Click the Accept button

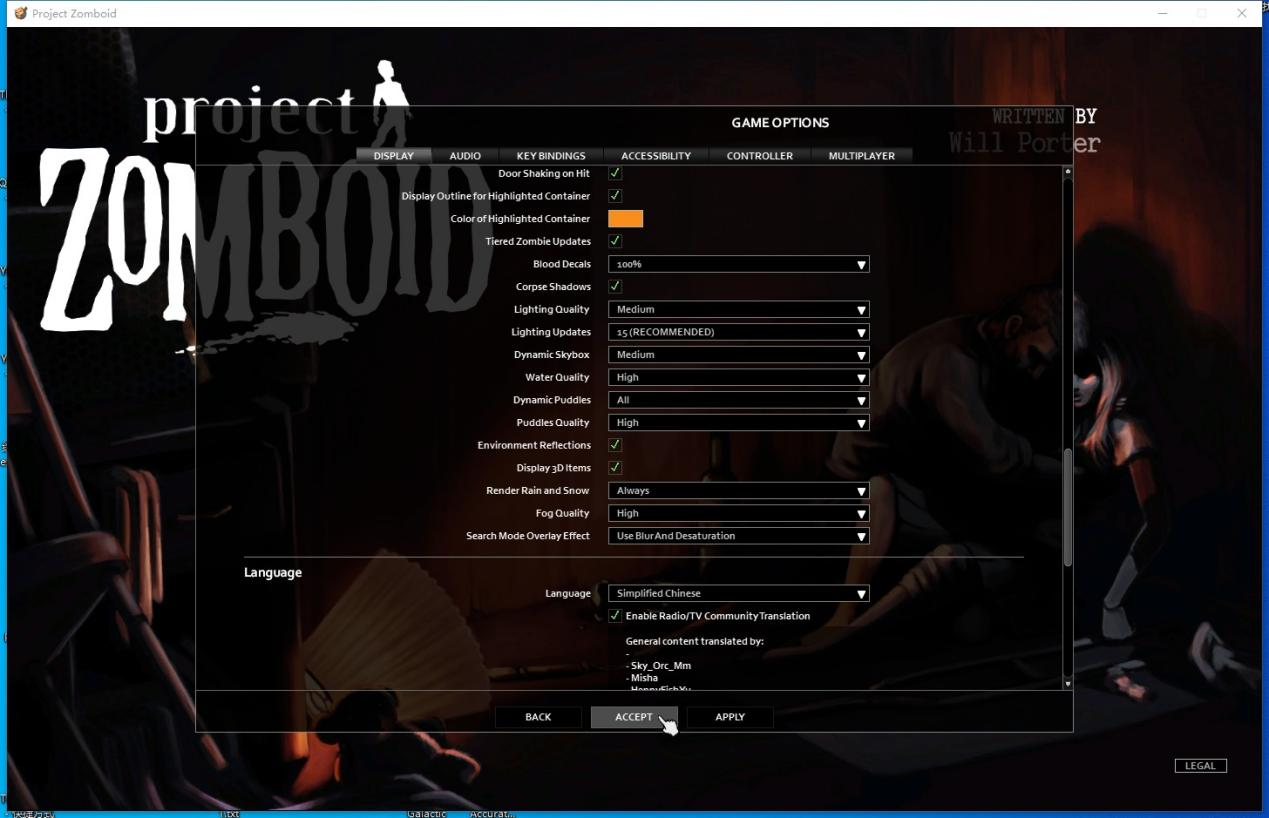tap(634, 717)
